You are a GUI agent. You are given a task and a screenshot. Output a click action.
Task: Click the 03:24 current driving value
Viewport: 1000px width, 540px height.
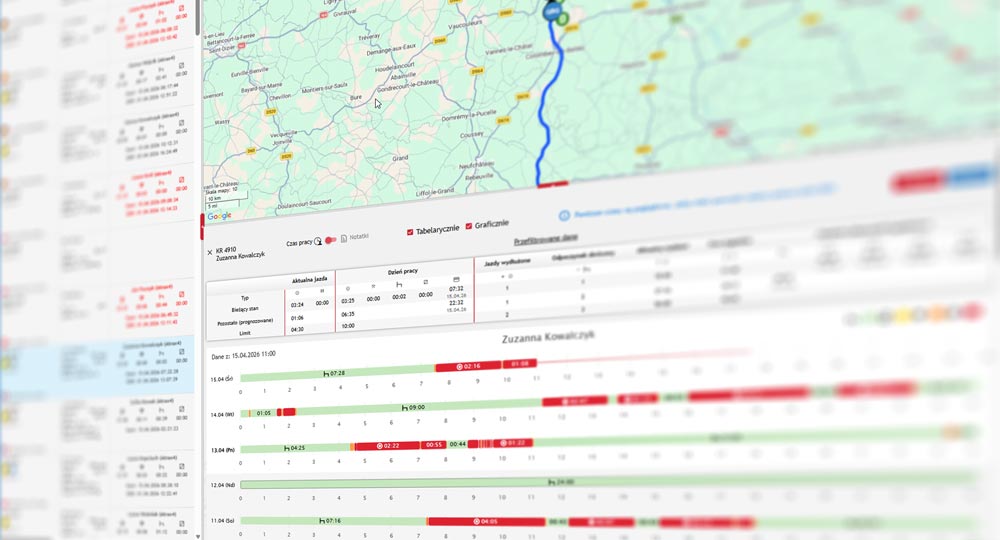coord(297,305)
